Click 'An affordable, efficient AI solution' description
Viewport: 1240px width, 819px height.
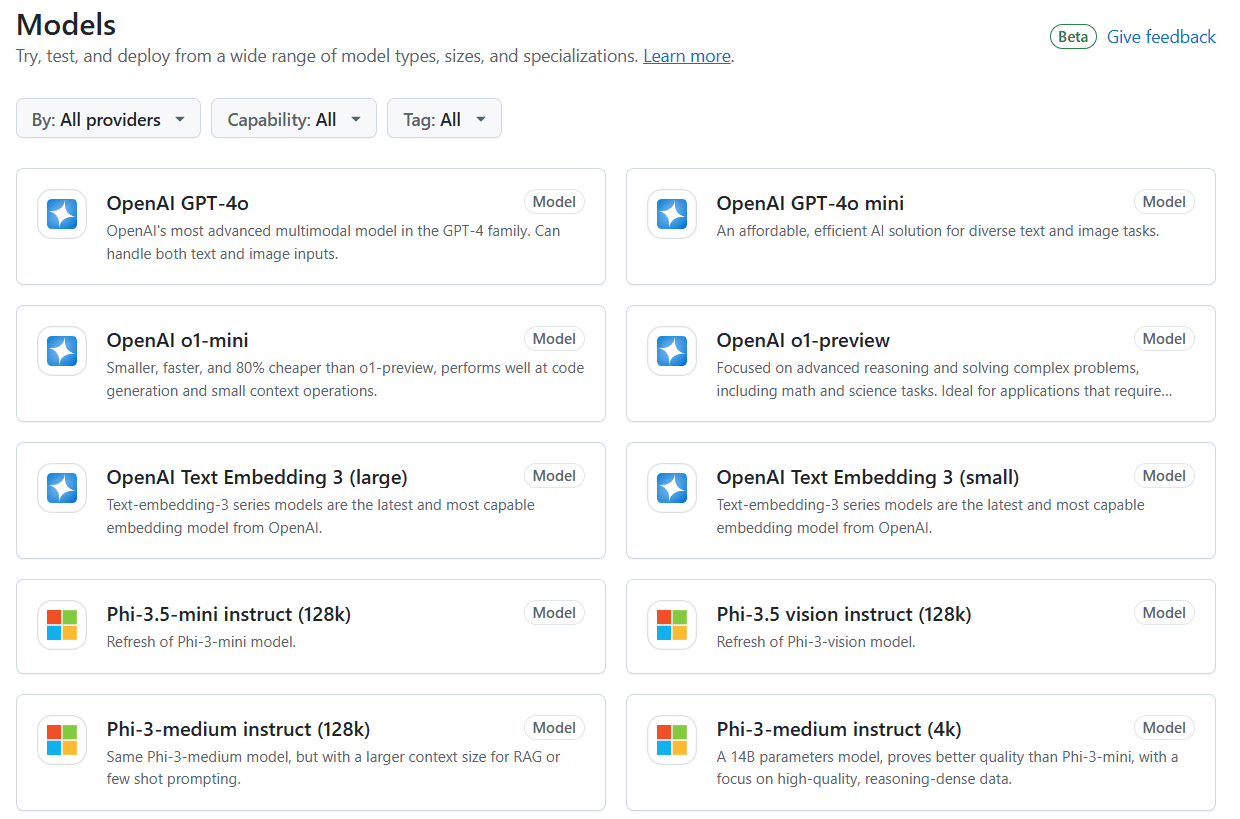point(938,231)
